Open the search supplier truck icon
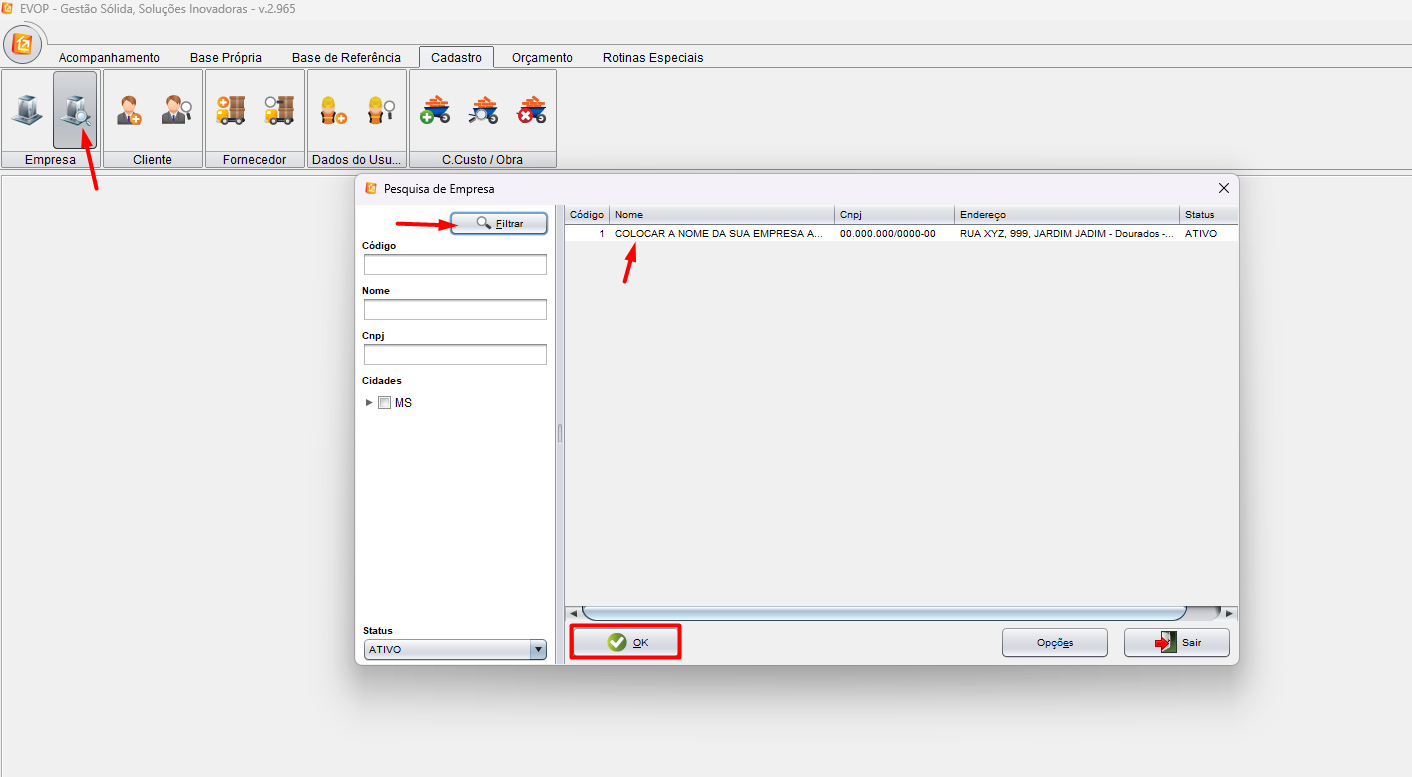1412x777 pixels. pyautogui.click(x=279, y=110)
